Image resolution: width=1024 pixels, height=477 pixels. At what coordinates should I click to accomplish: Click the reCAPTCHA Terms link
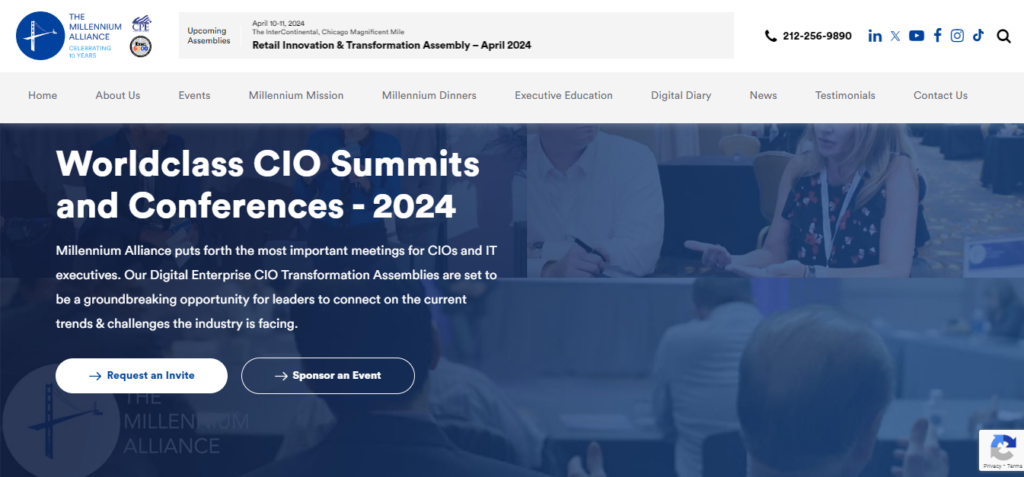tap(1014, 466)
